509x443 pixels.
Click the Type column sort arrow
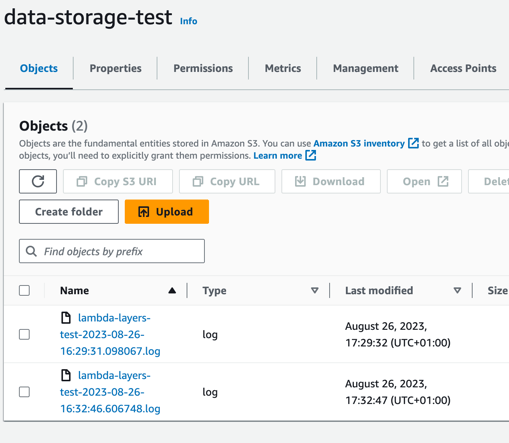coord(314,290)
